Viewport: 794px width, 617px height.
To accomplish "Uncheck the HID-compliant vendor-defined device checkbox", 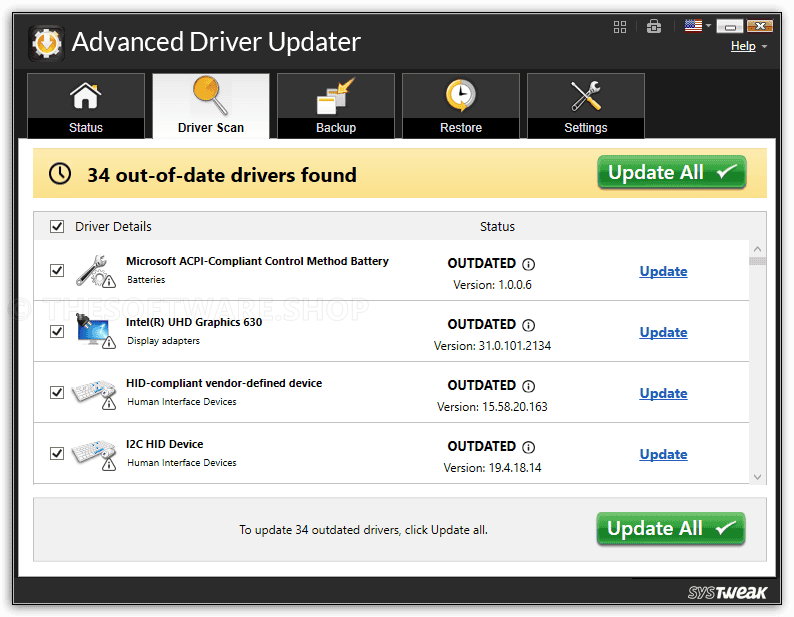I will pos(57,393).
